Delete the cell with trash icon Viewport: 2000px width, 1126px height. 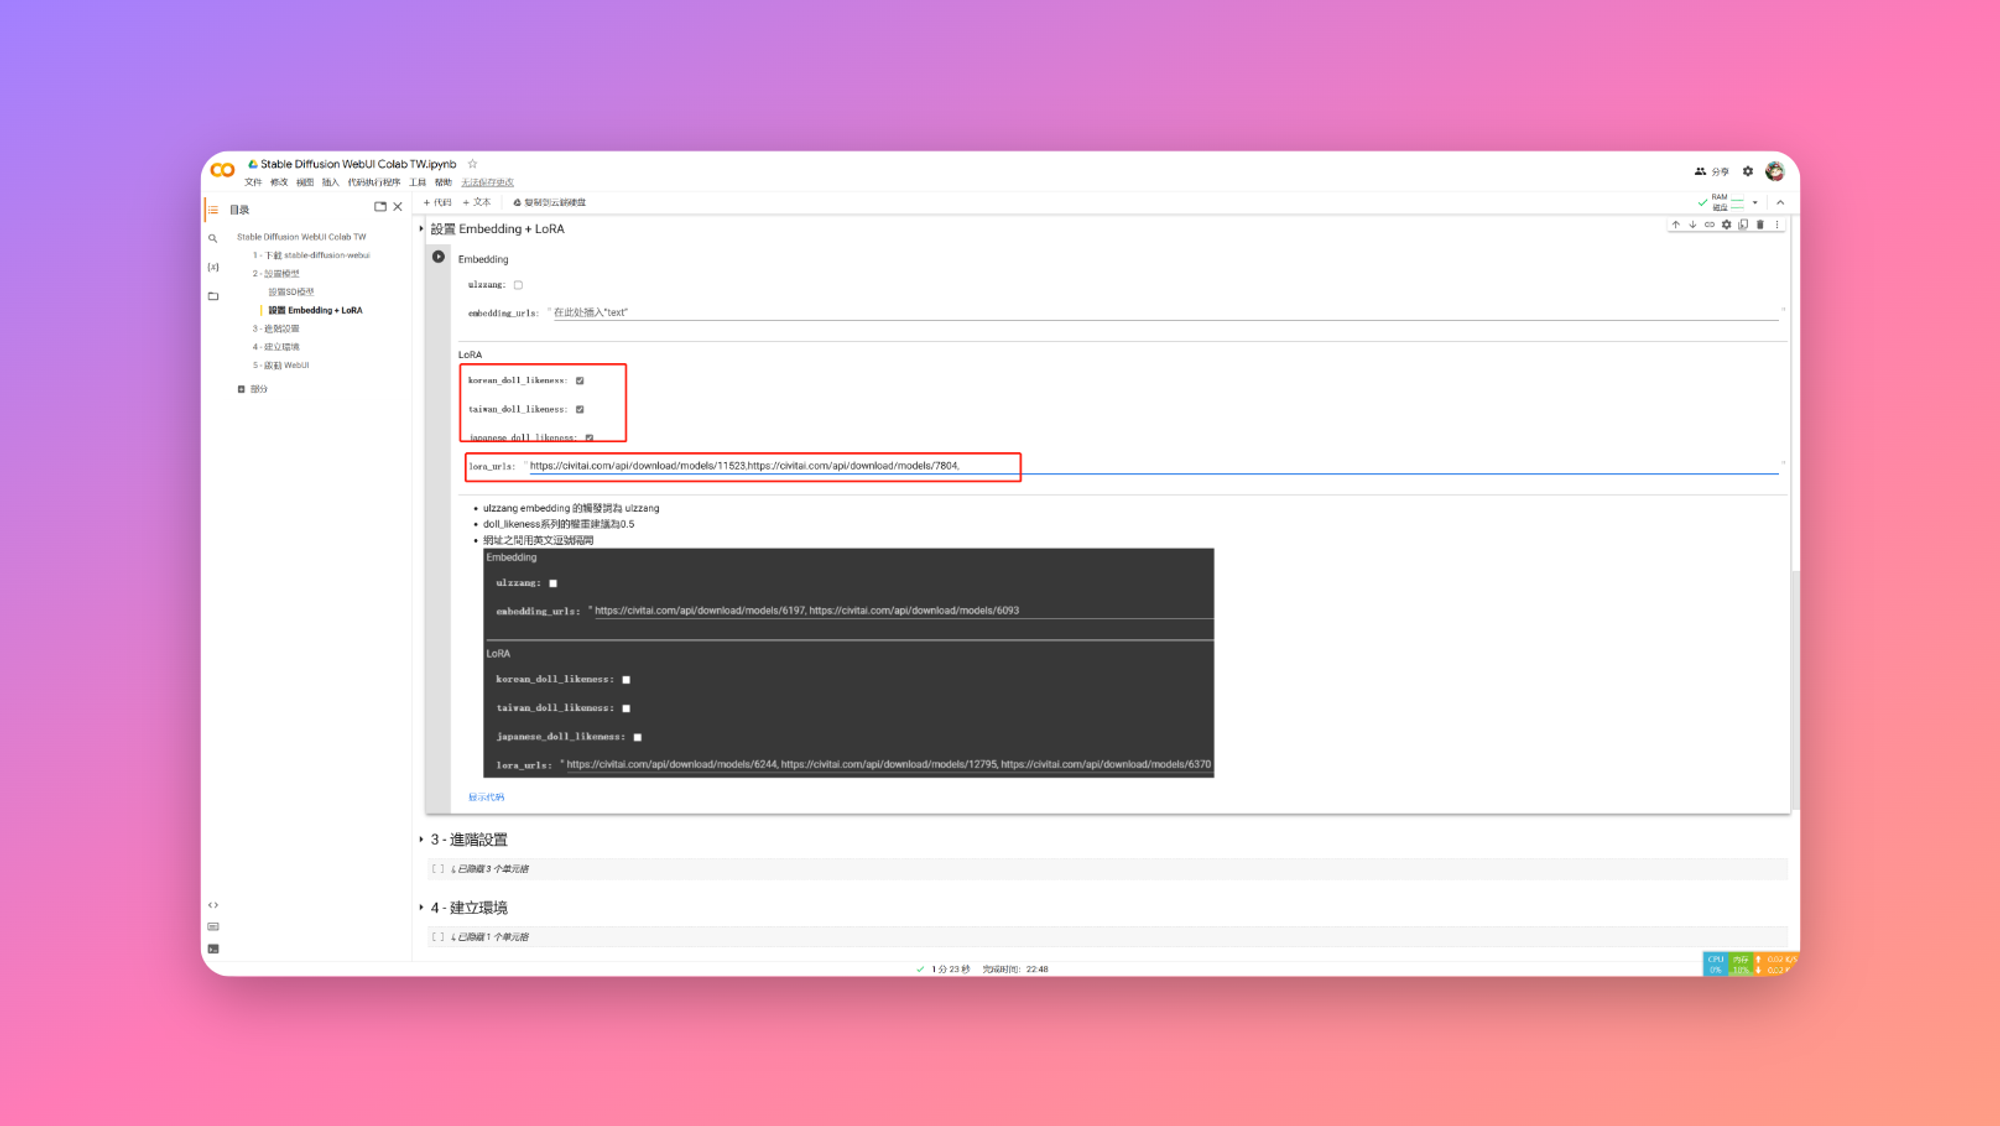(1761, 225)
